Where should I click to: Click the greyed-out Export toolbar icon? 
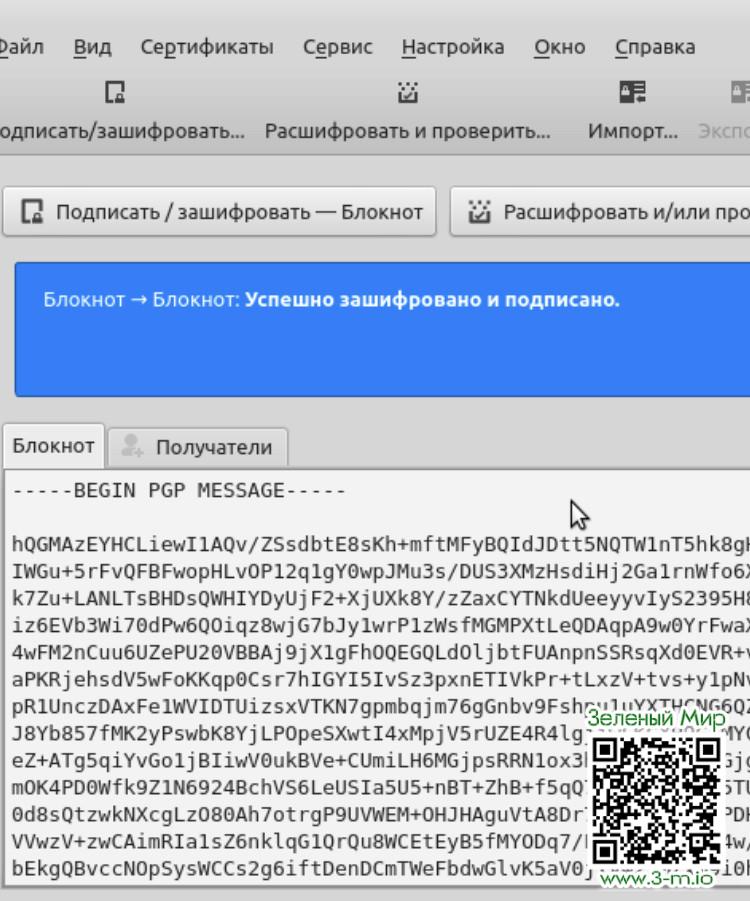[738, 94]
